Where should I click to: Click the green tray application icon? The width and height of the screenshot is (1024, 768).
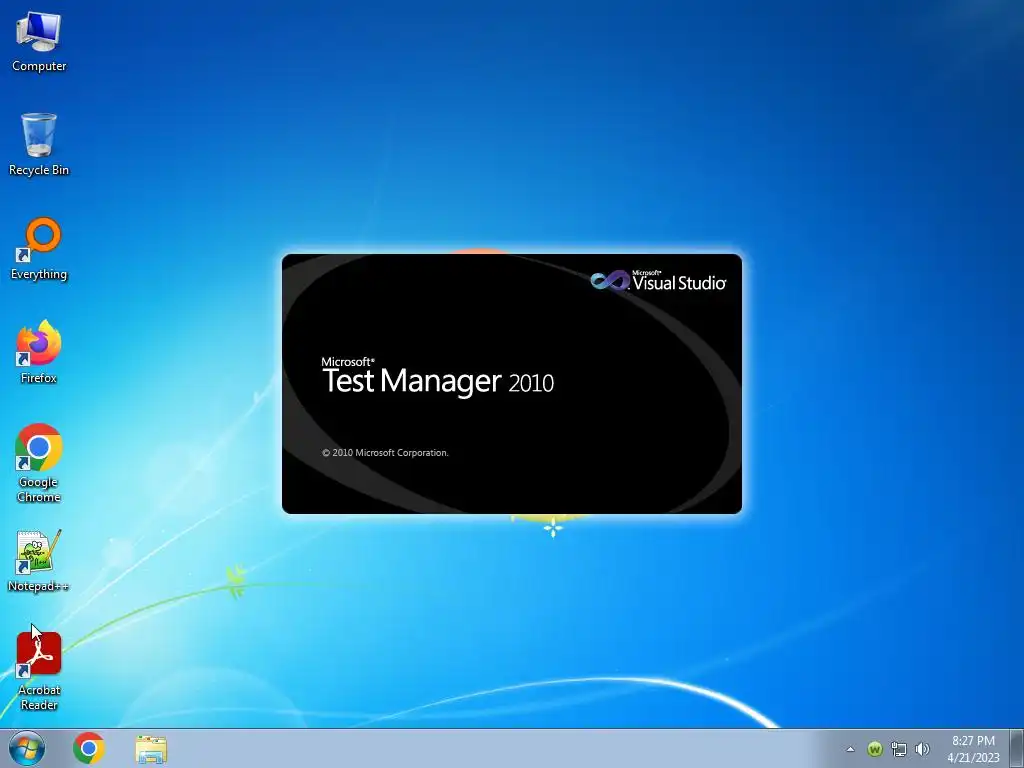pos(875,749)
